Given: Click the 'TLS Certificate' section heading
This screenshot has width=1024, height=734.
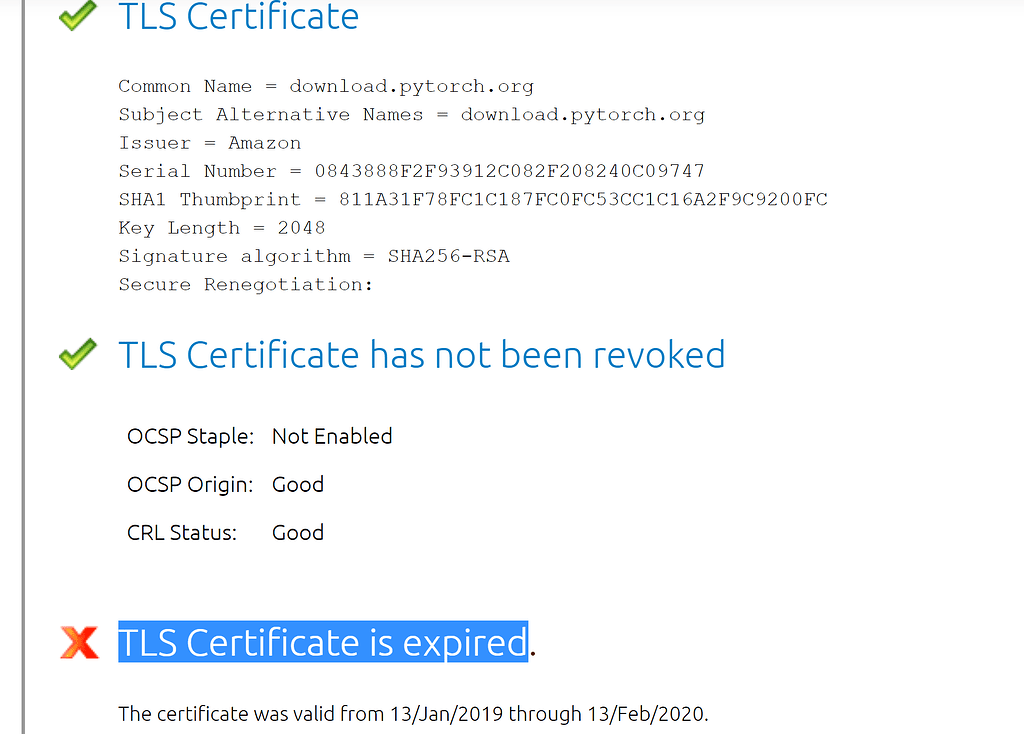Looking at the screenshot, I should (238, 16).
